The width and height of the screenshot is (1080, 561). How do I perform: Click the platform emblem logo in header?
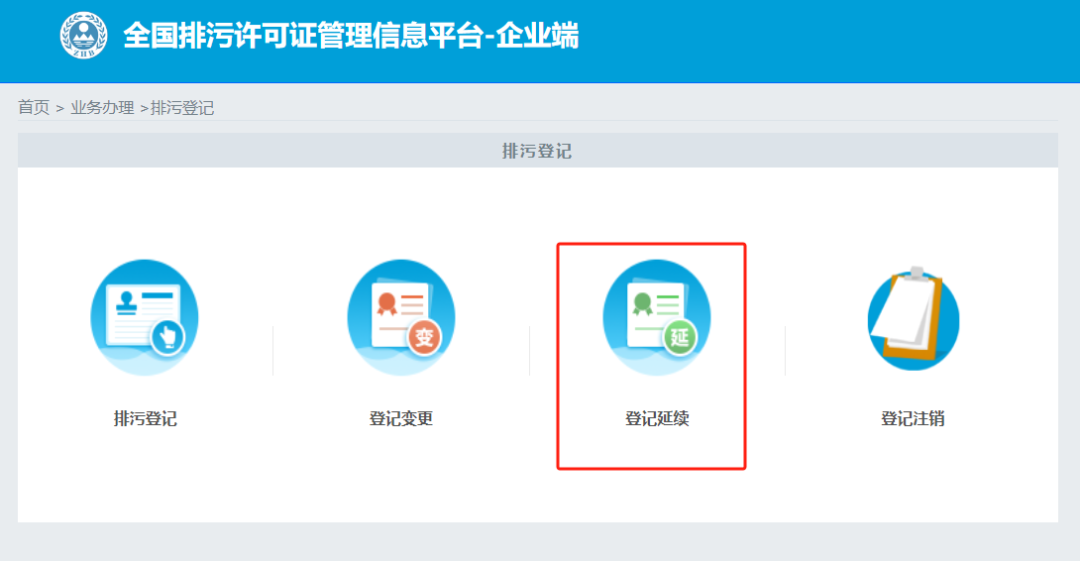coord(83,35)
